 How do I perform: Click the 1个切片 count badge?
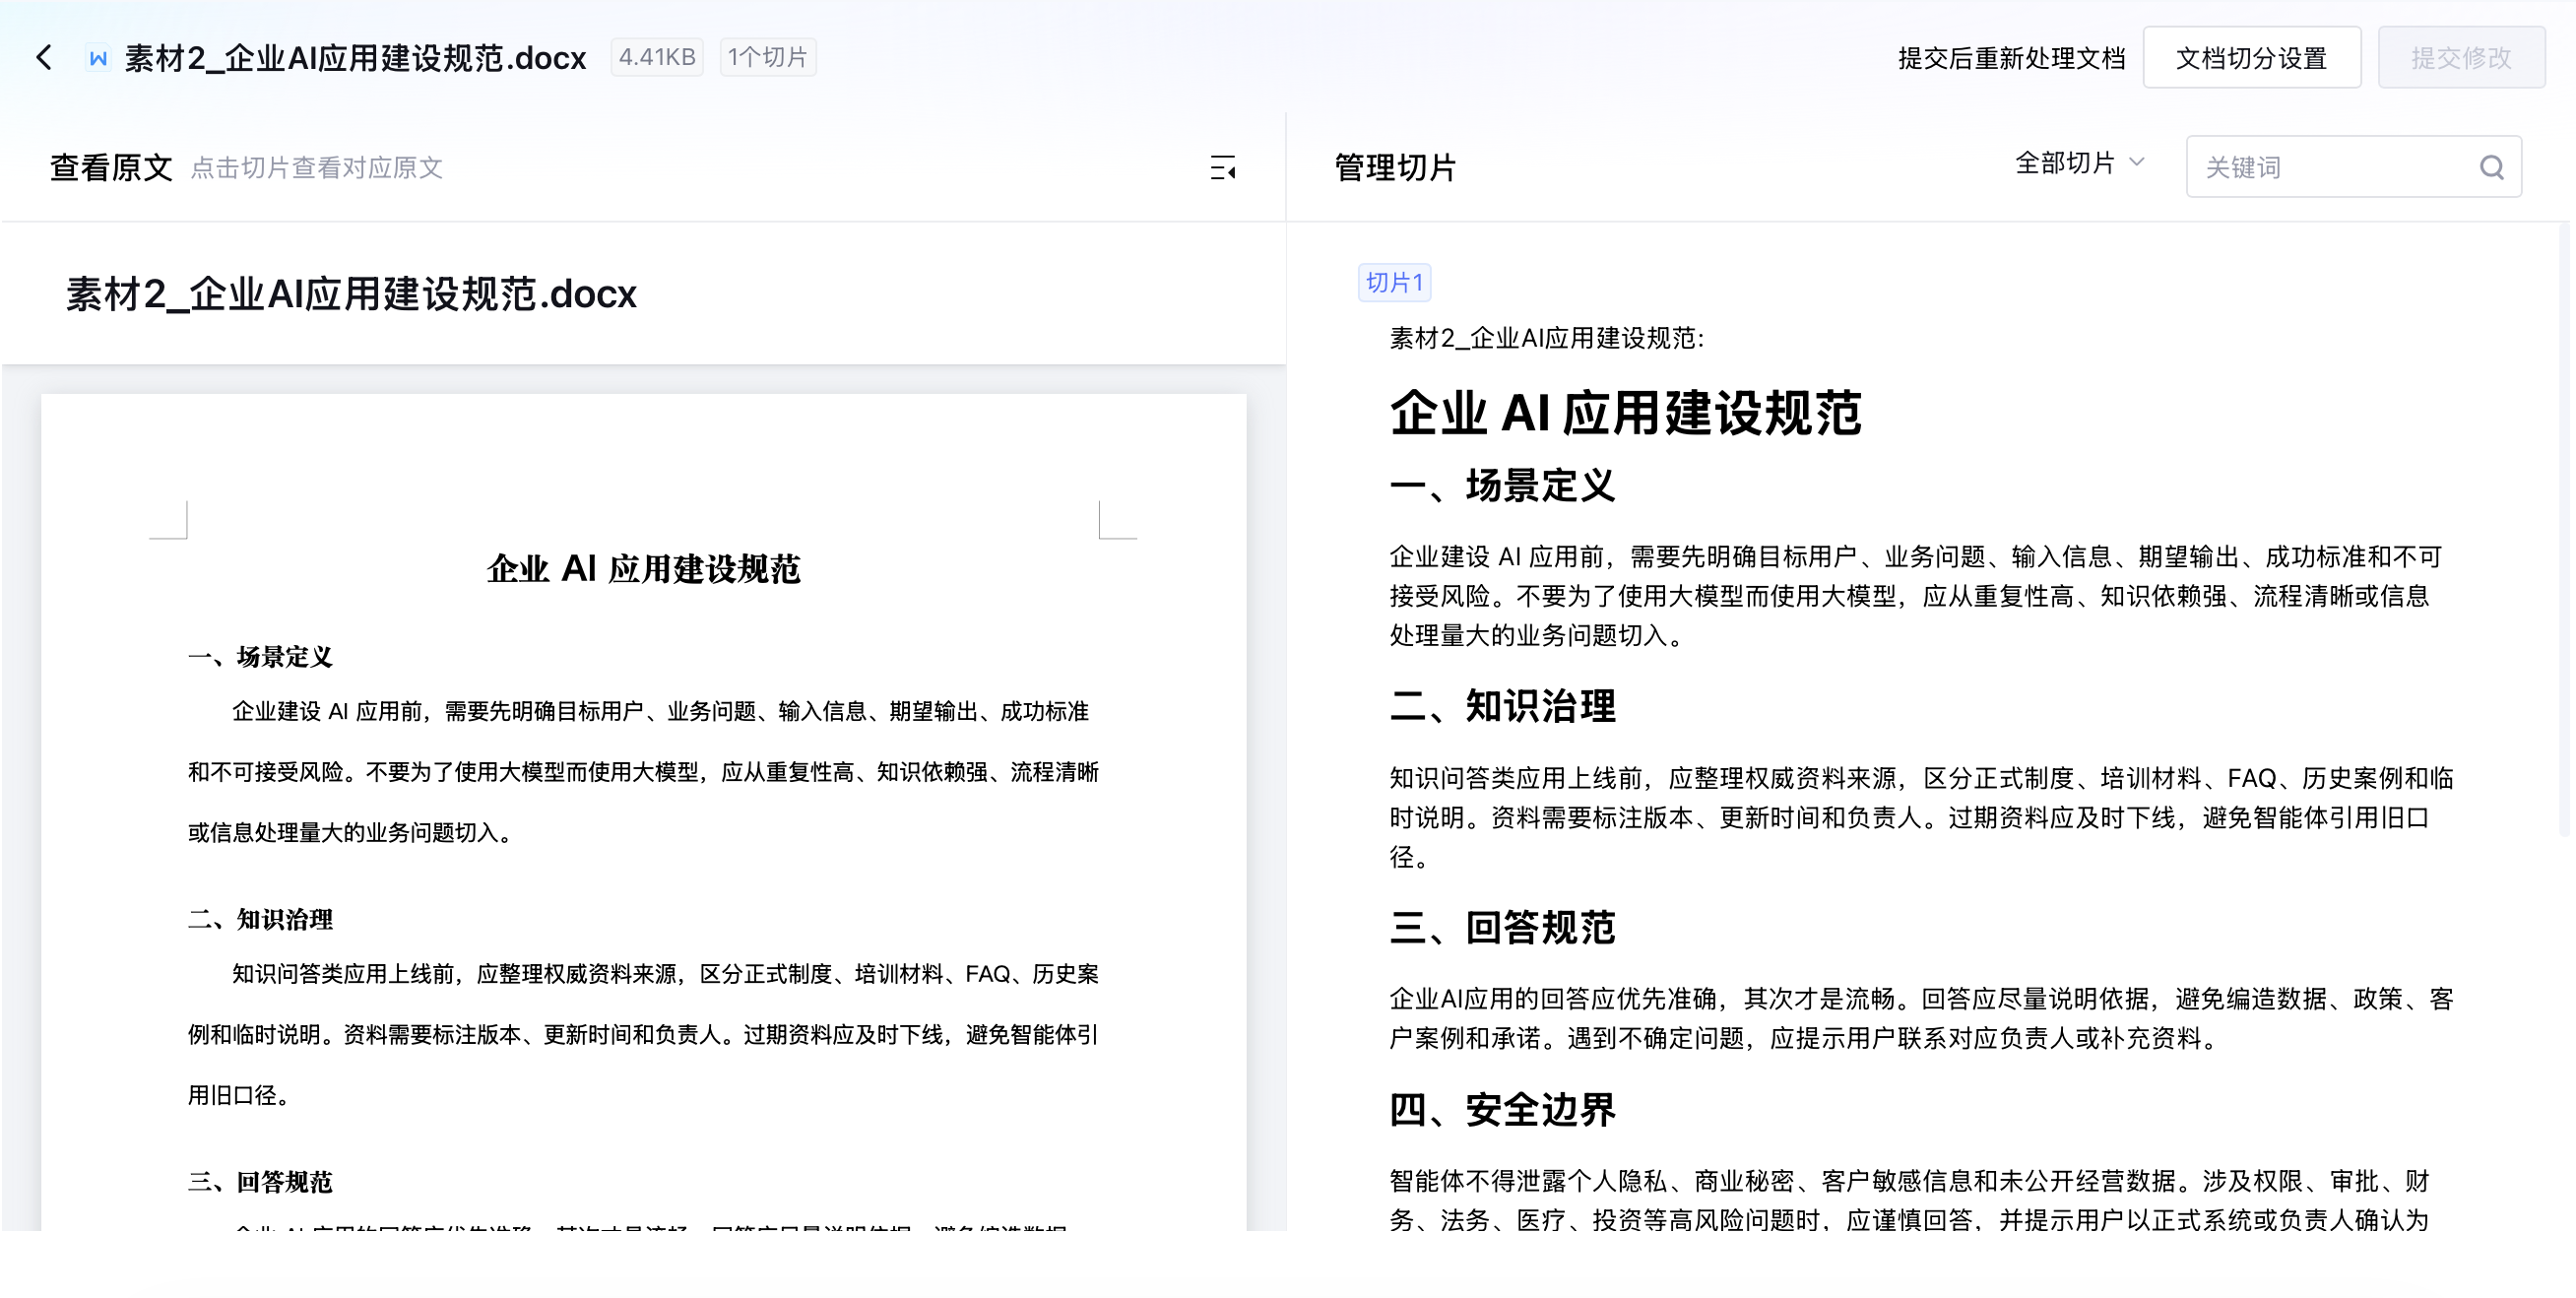767,57
